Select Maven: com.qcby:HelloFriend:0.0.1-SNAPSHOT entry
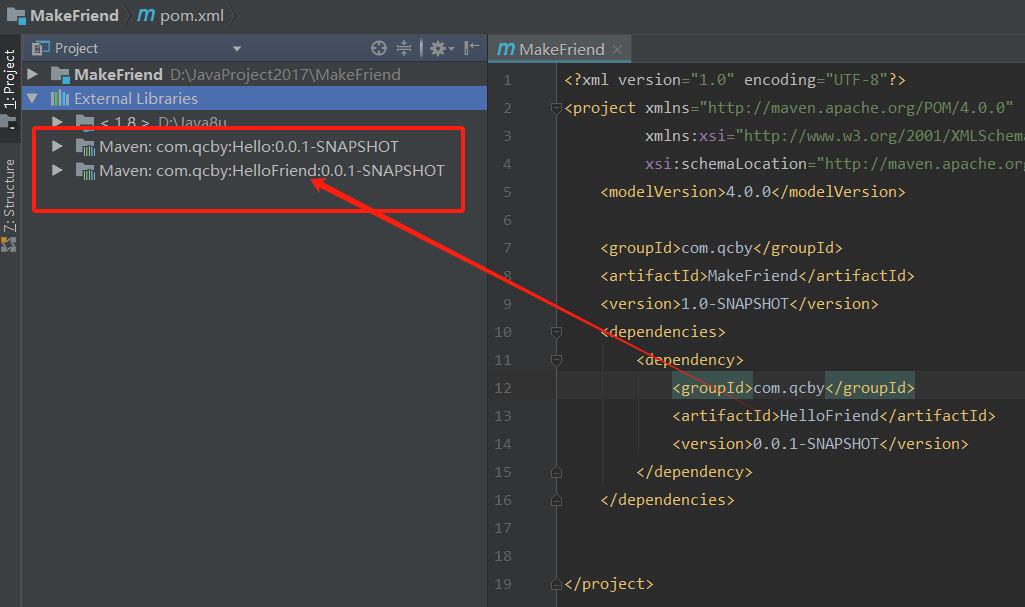 (272, 171)
